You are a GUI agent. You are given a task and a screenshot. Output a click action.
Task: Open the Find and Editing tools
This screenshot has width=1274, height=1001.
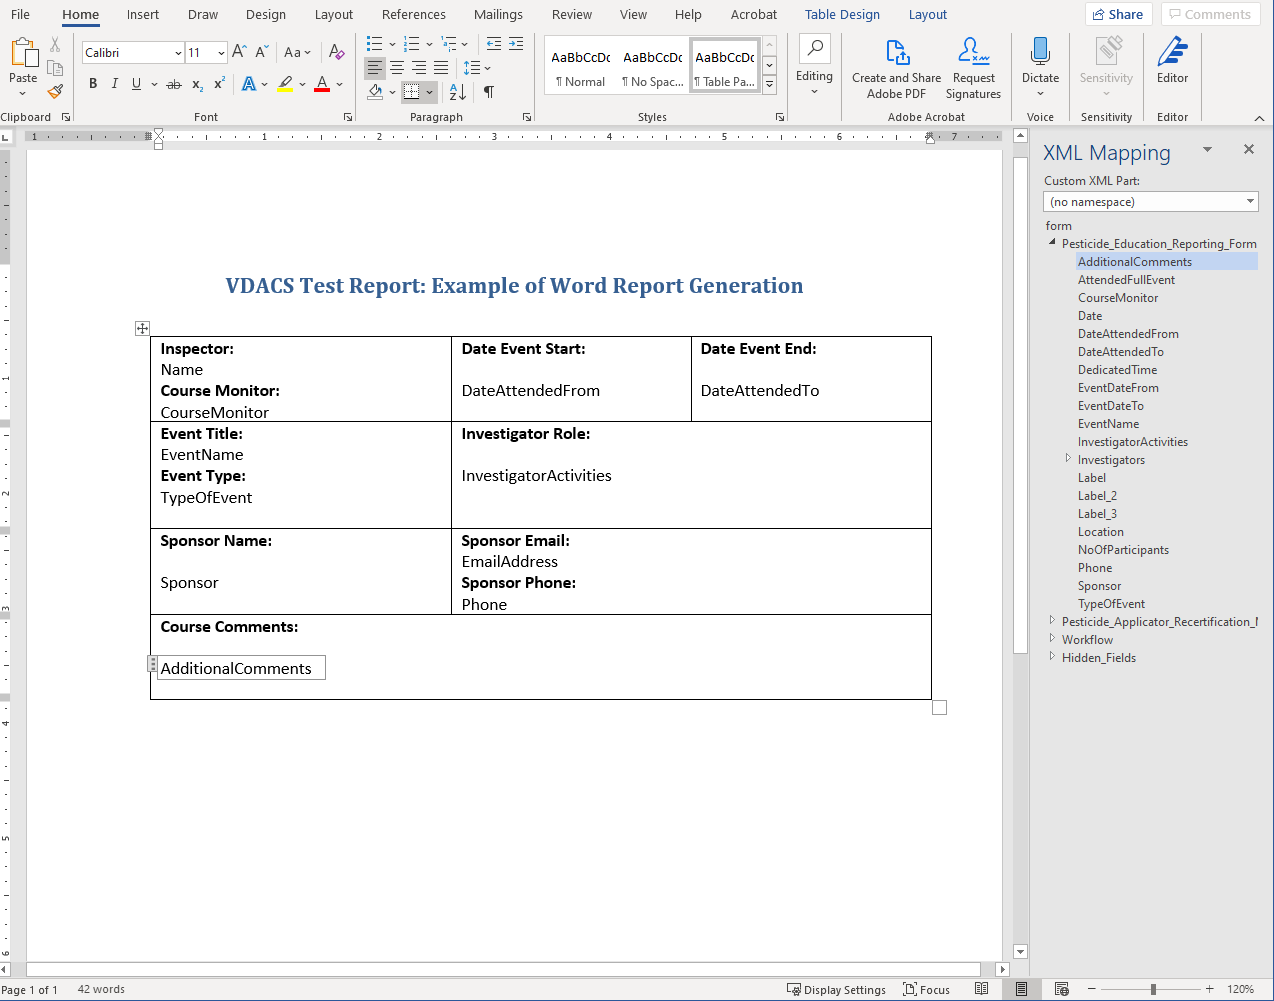point(814,65)
